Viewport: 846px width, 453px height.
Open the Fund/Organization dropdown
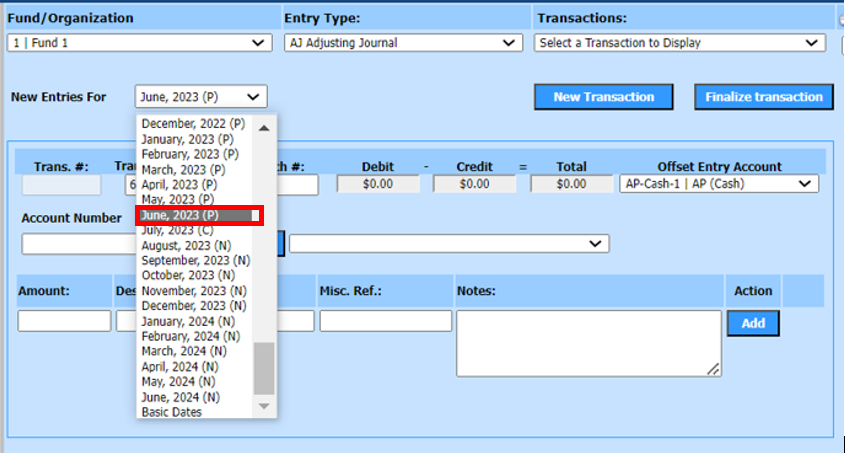coord(138,43)
